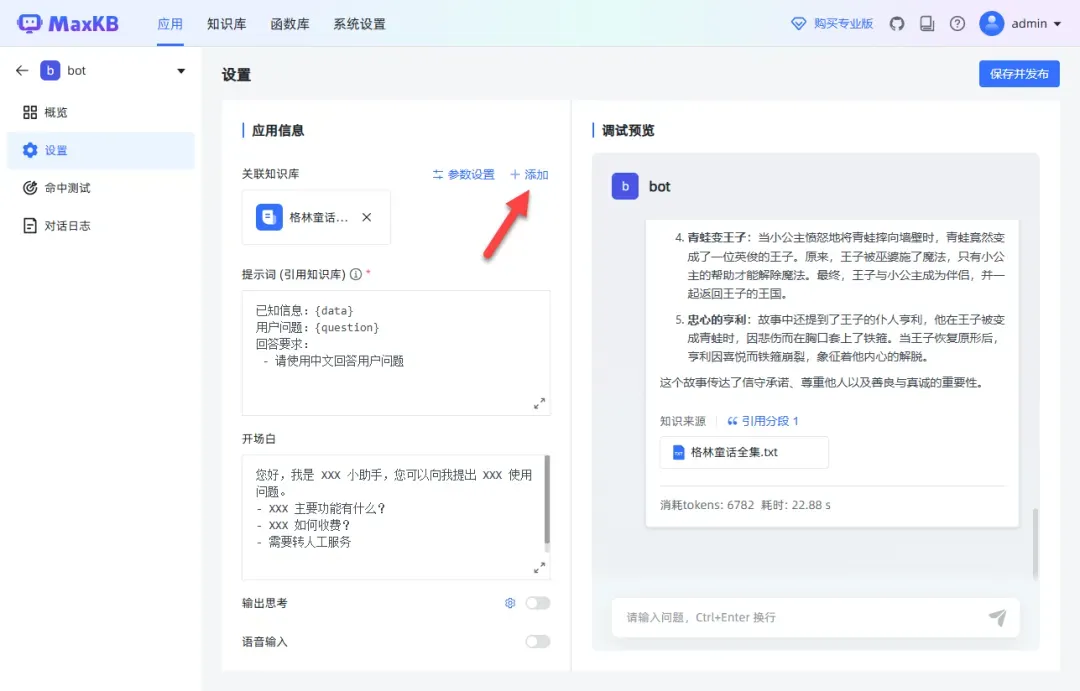Click the 青蛙变王子 heading text
The image size is (1080, 691).
click(x=716, y=238)
